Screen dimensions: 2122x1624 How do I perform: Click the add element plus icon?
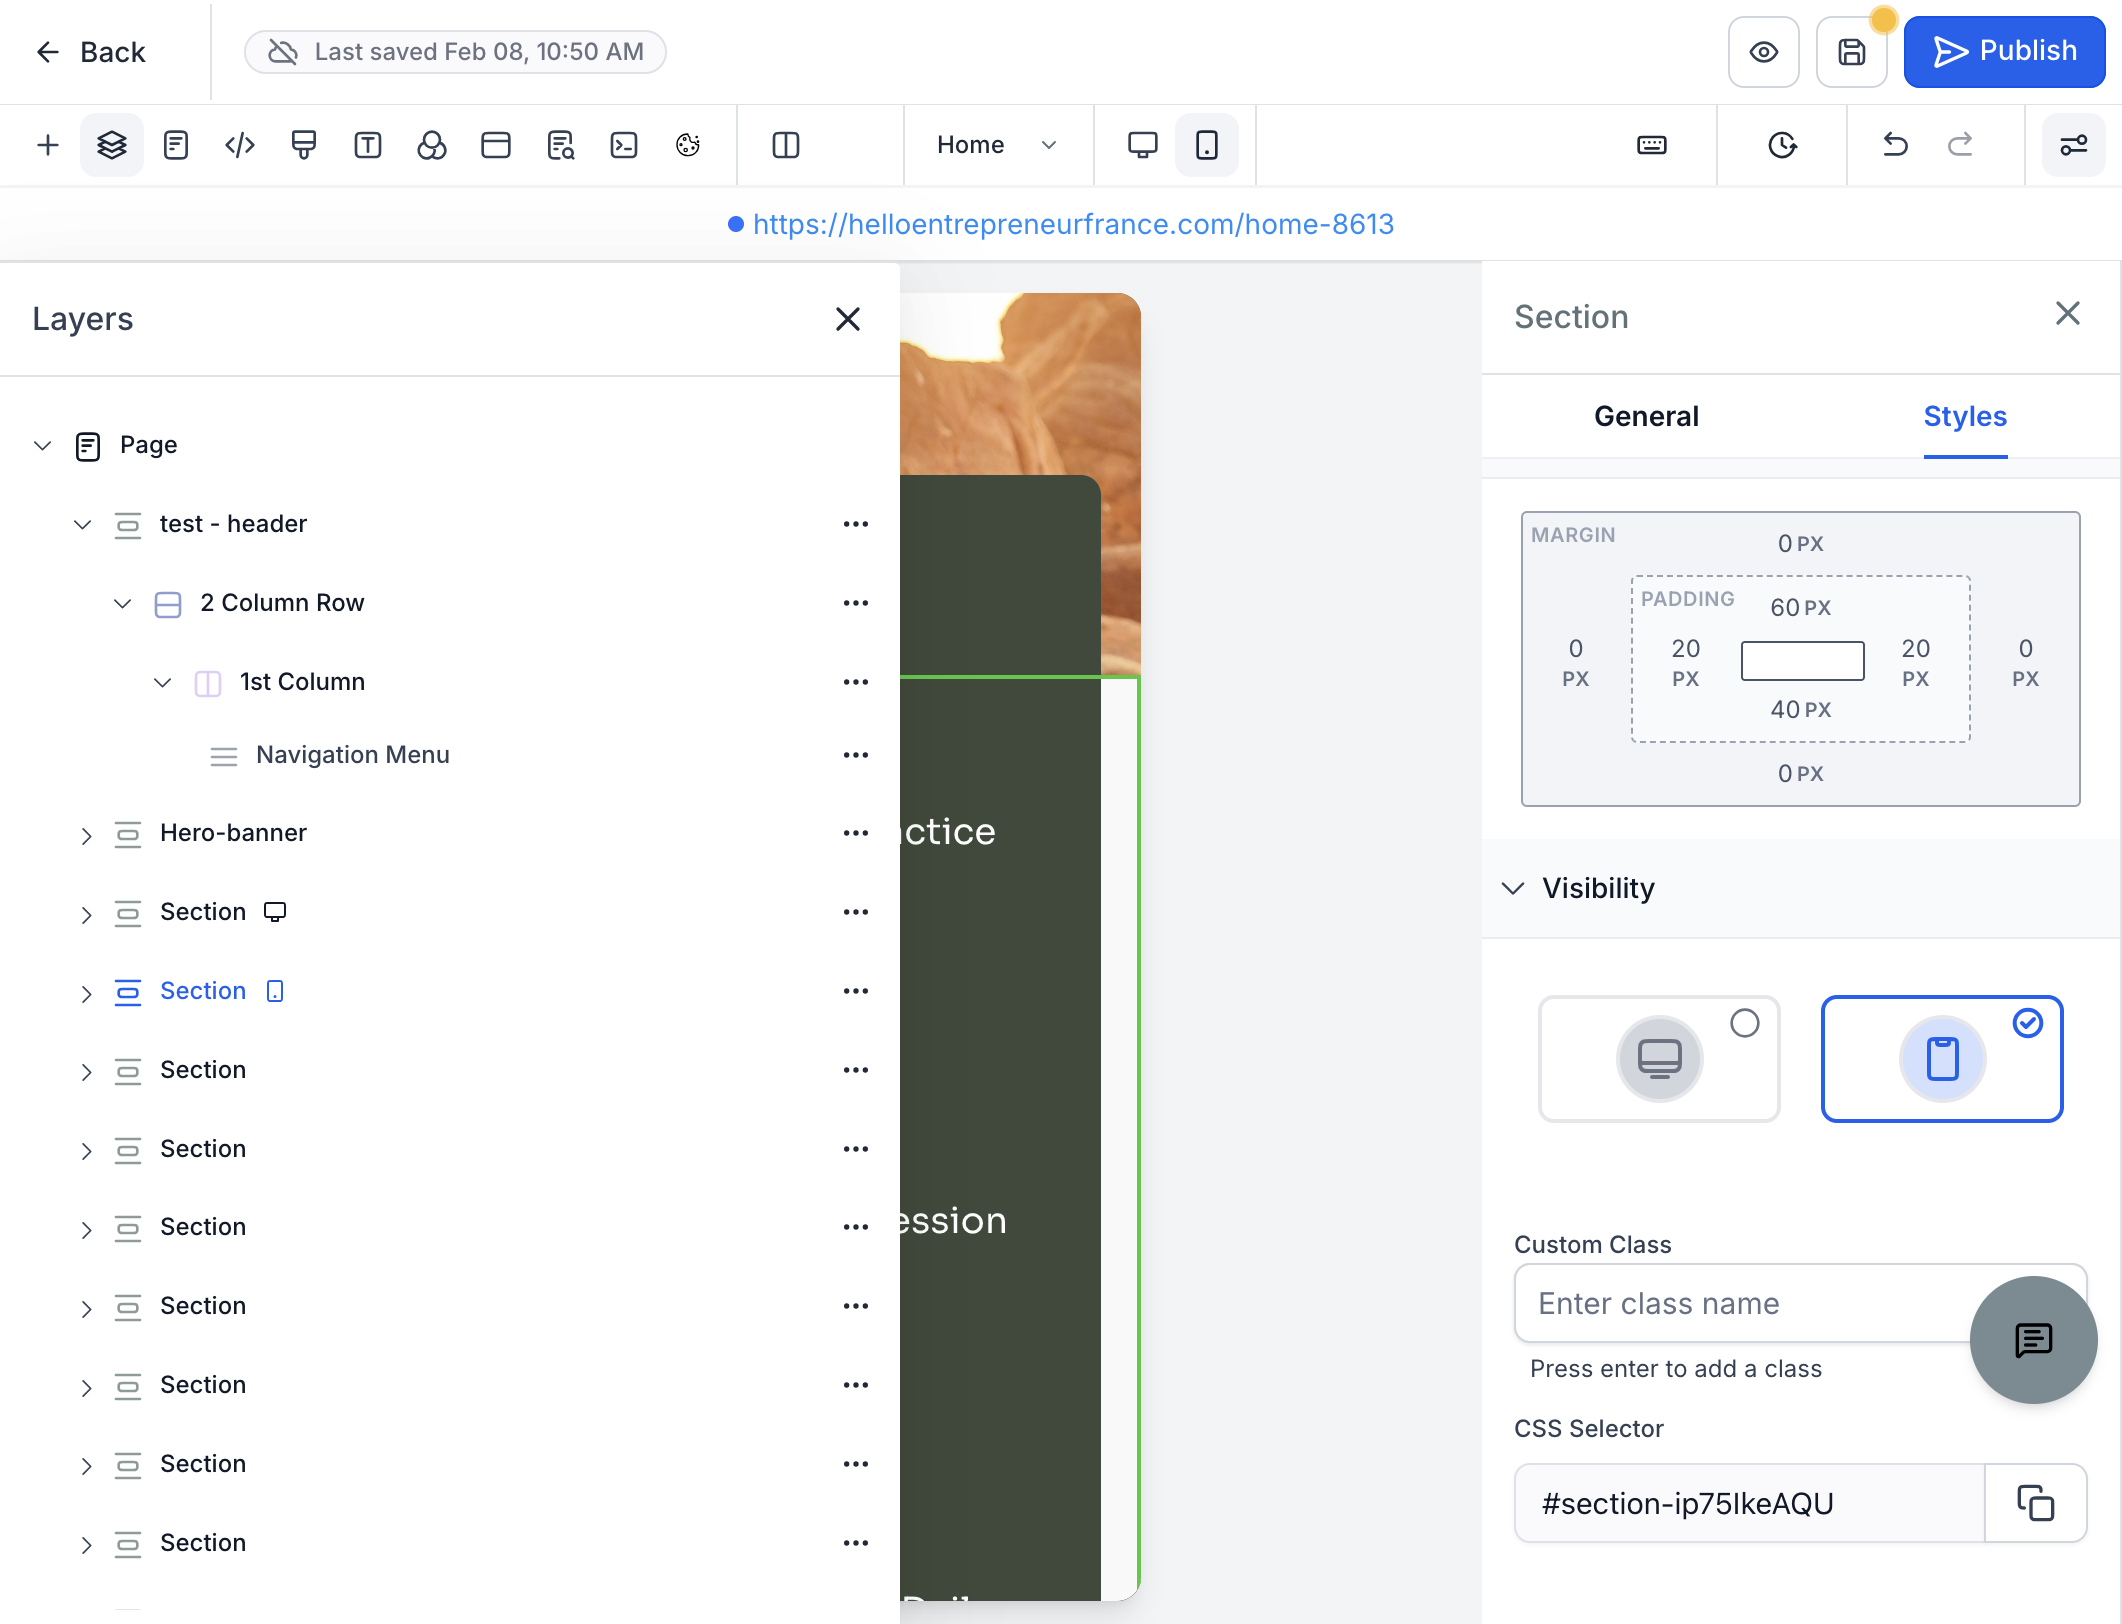point(47,145)
